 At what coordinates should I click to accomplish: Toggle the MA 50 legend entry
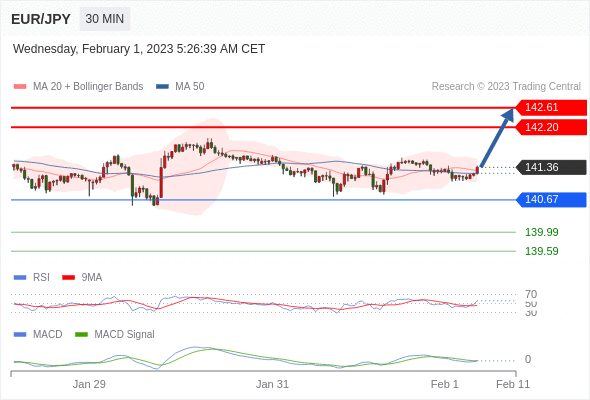pyautogui.click(x=180, y=87)
